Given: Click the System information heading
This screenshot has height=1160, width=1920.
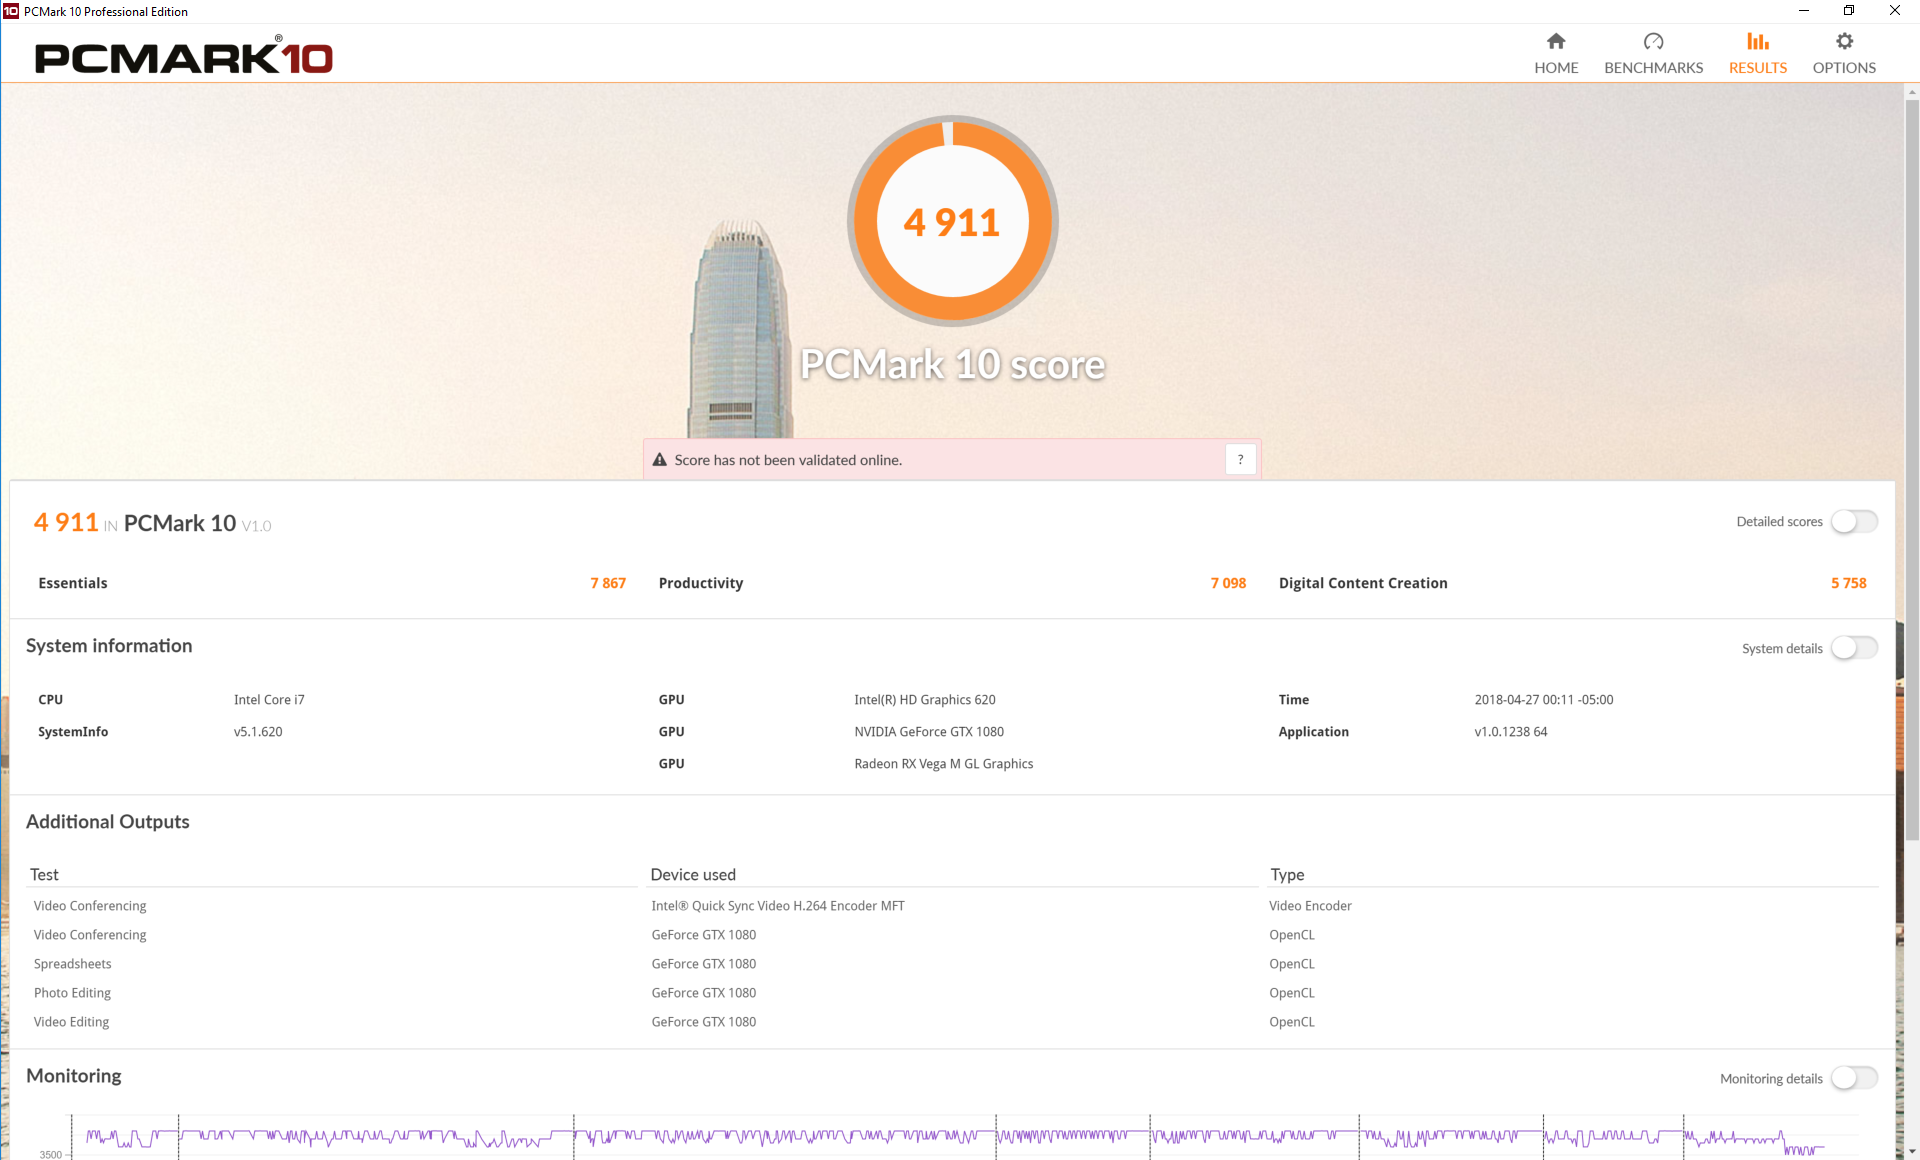Looking at the screenshot, I should tap(109, 646).
